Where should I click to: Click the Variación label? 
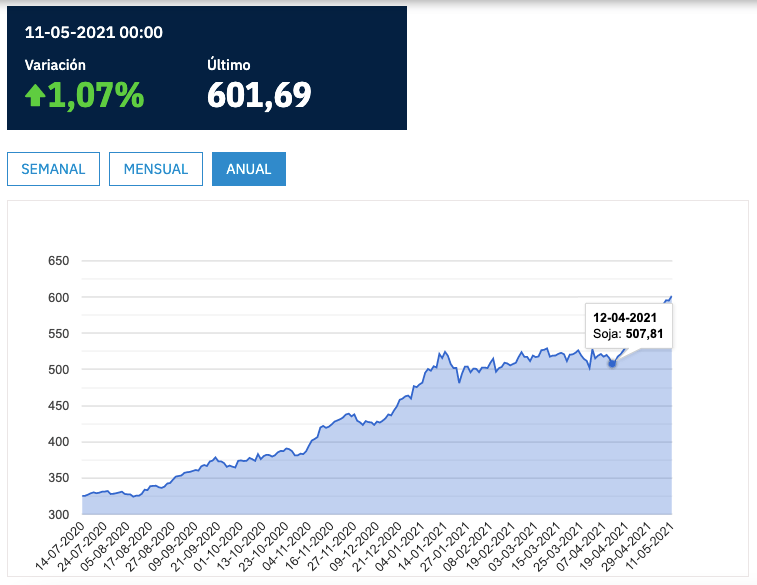click(55, 65)
